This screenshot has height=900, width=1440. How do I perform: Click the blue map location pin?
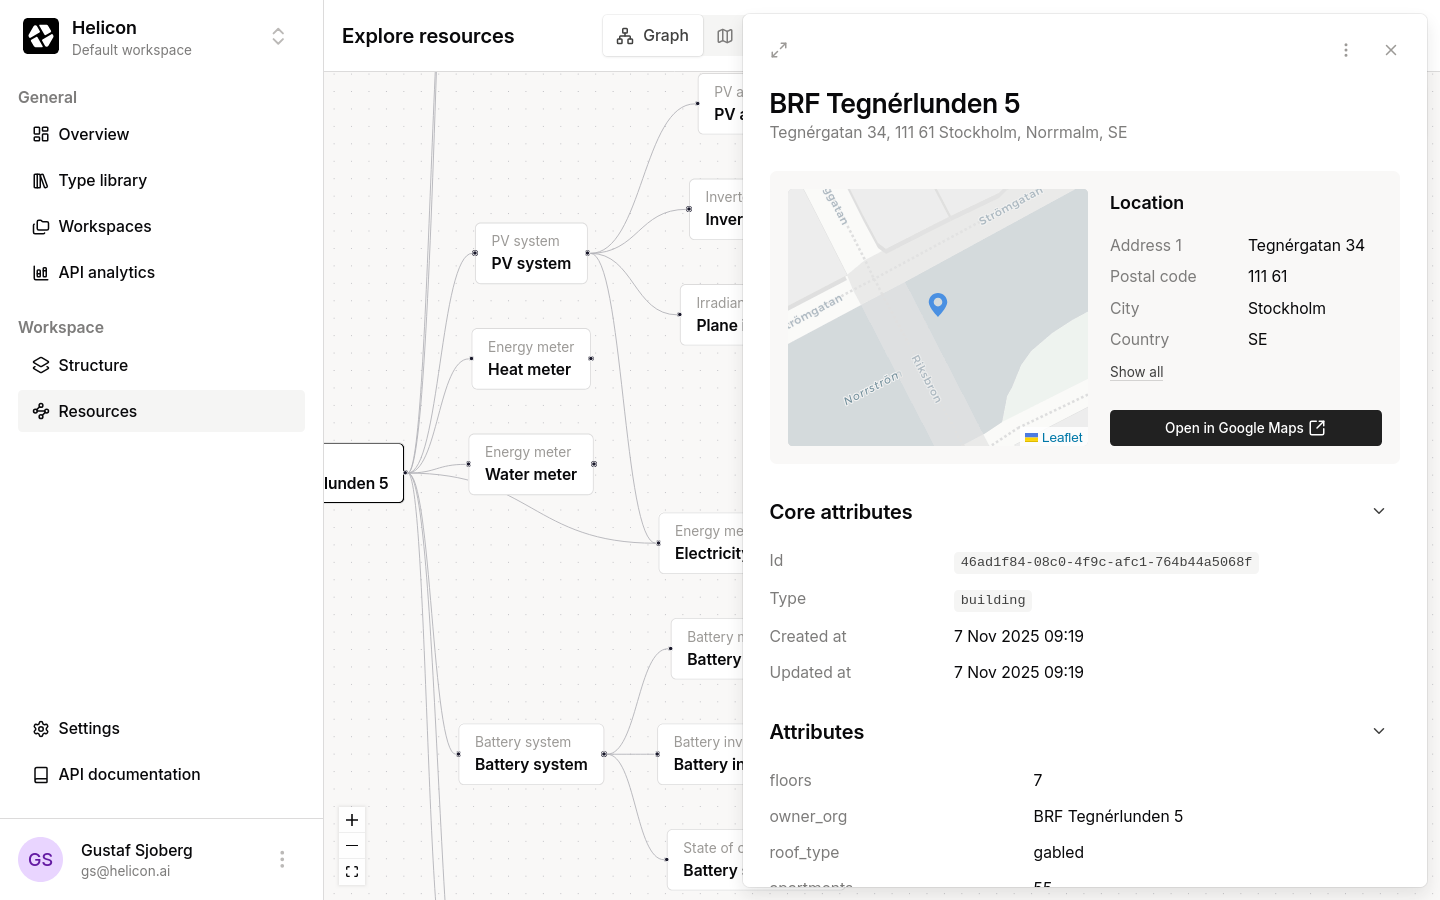[x=937, y=304]
